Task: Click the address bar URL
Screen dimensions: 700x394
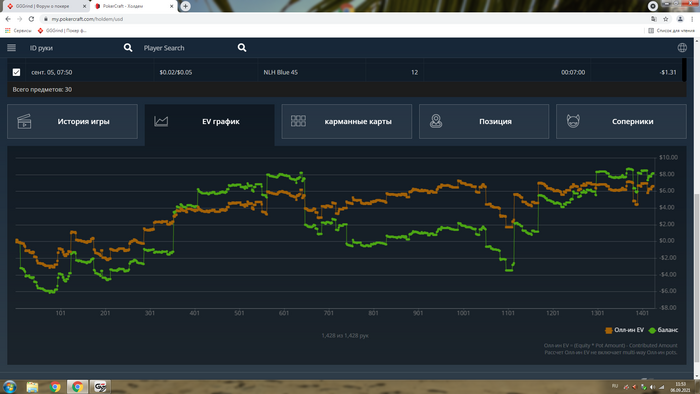Action: (87, 19)
